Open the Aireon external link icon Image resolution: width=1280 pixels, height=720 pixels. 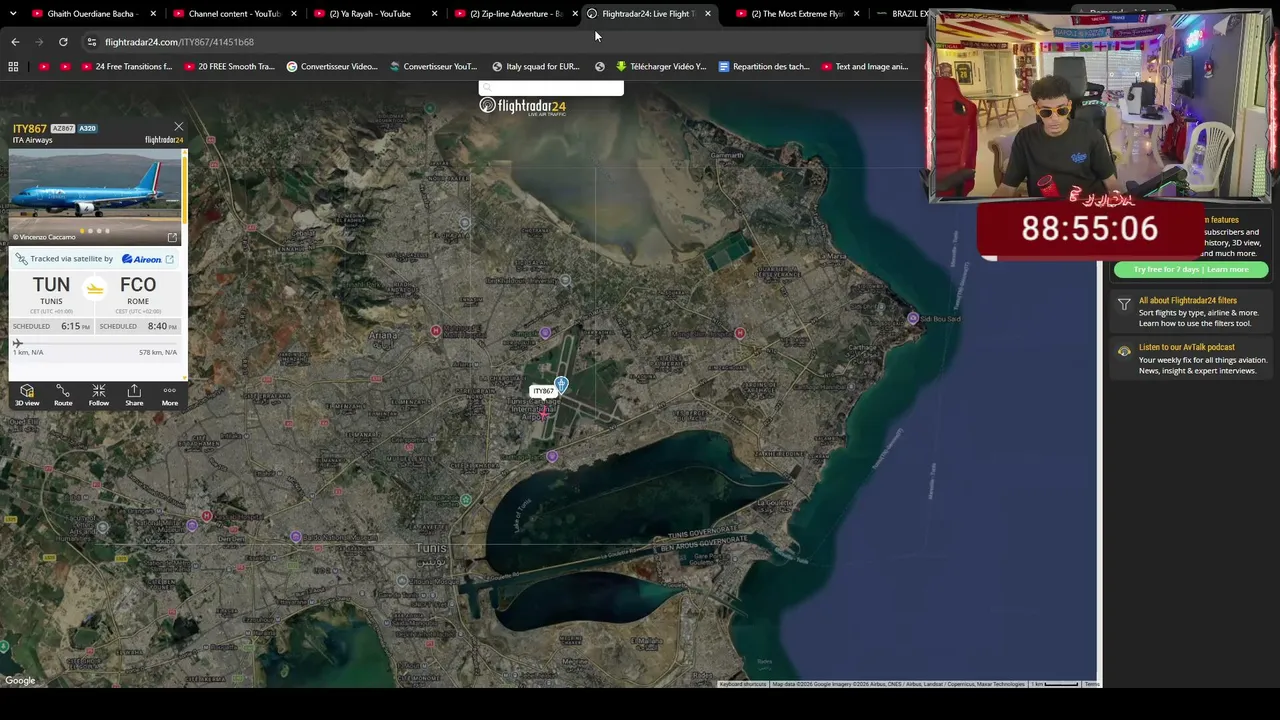coord(169,259)
